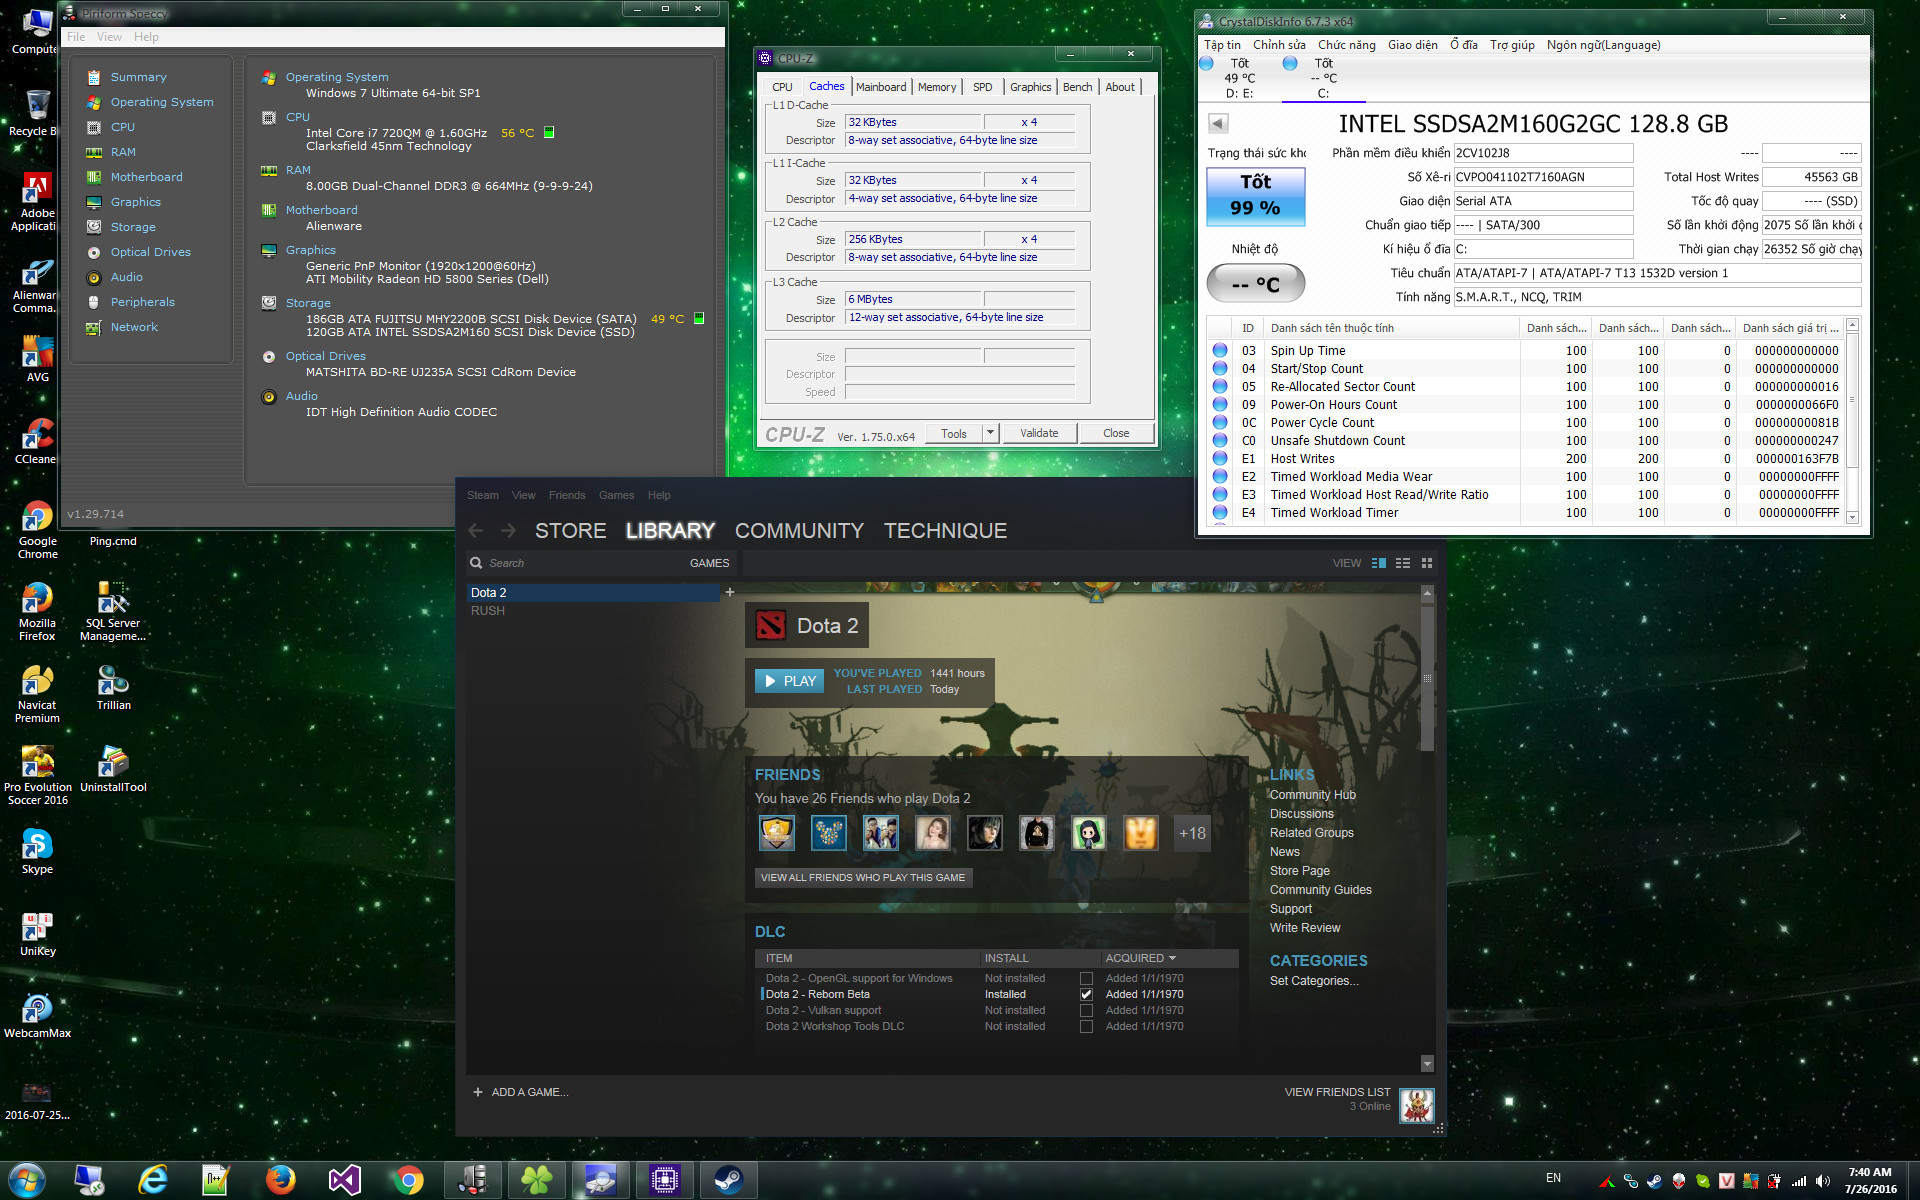The width and height of the screenshot is (1920, 1200).
Task: Open Storage section in Speccy sidebar
Action: [x=132, y=227]
